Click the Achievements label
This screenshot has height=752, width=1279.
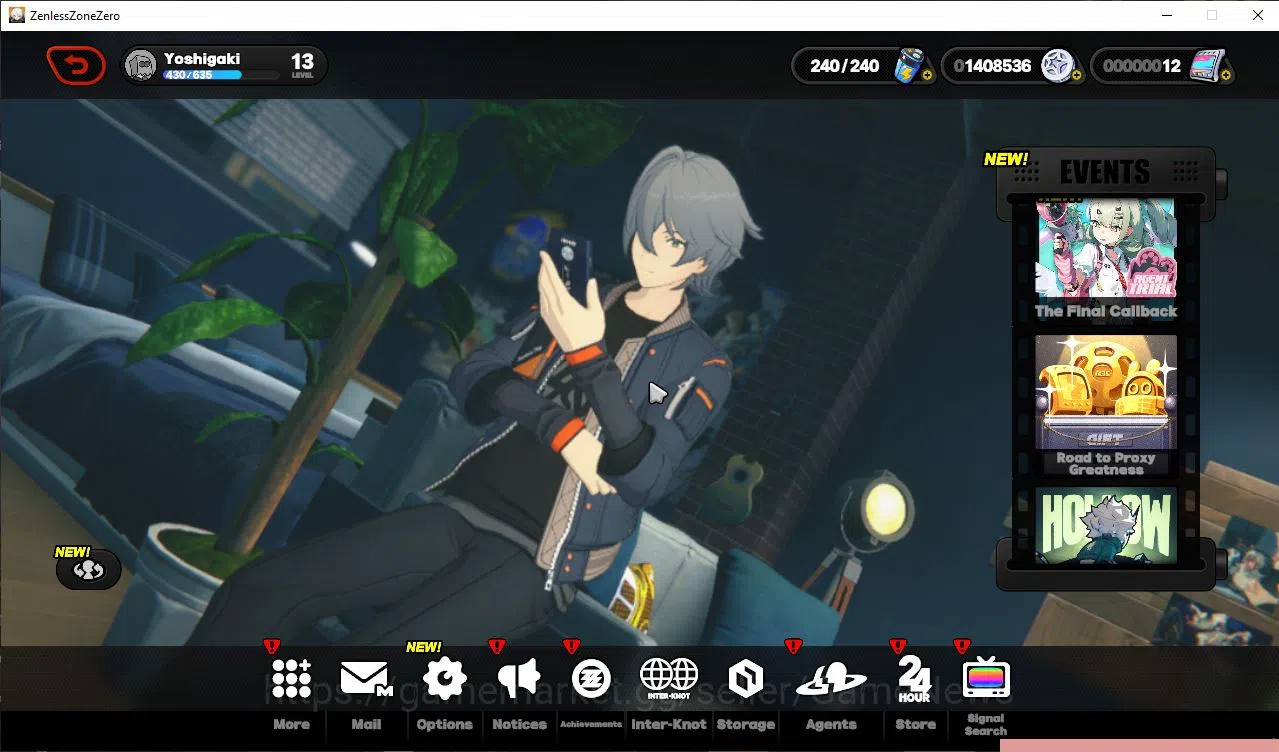tap(591, 724)
